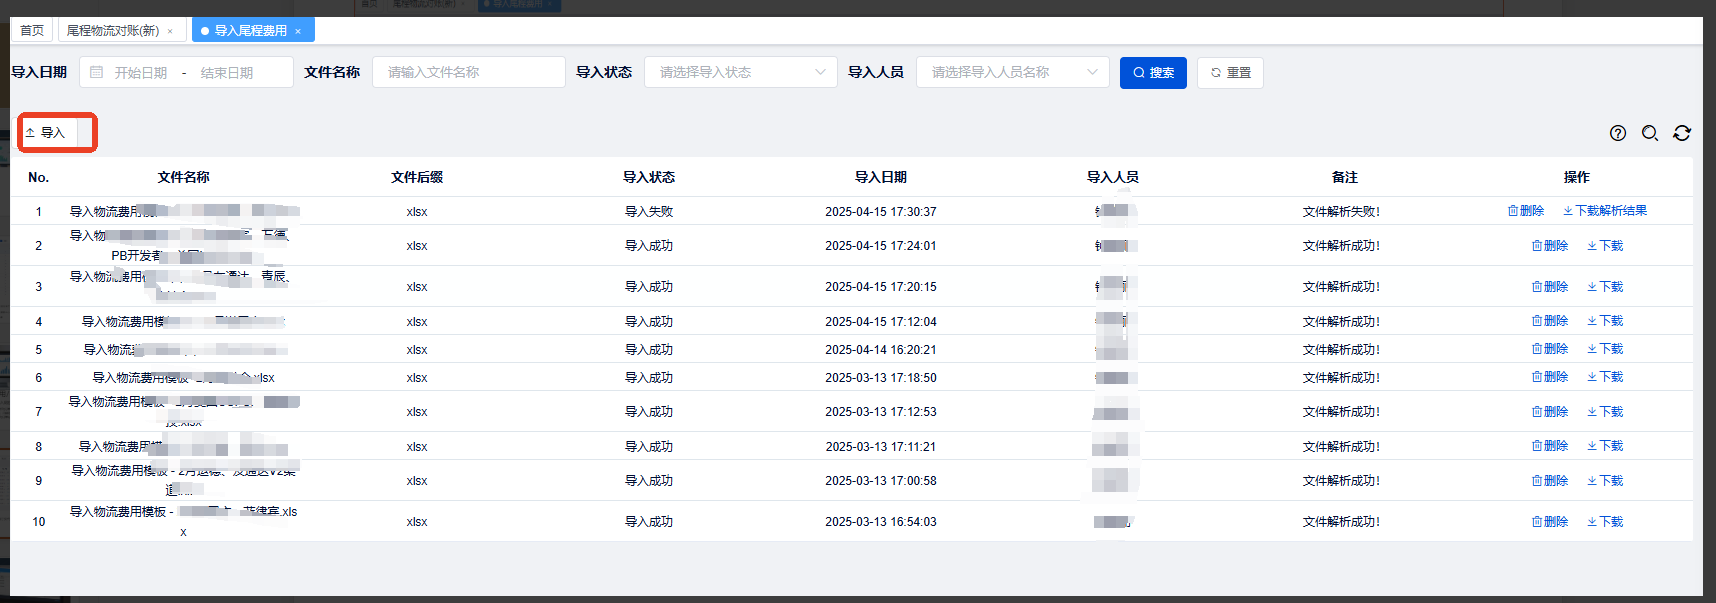Click the calendar icon in the date field
Viewport: 1716px width, 603px height.
click(97, 72)
